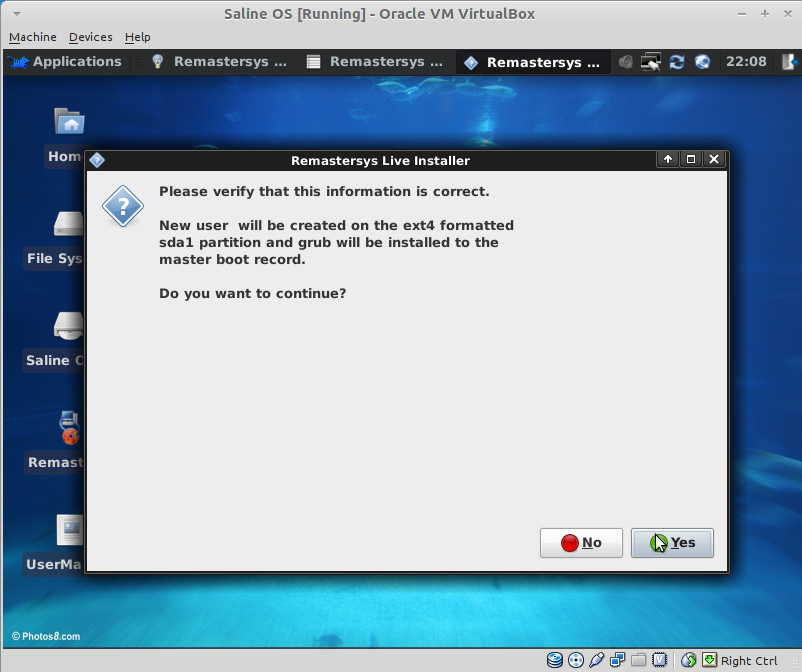Click the 'Do you want to continue?' text

pos(253,294)
